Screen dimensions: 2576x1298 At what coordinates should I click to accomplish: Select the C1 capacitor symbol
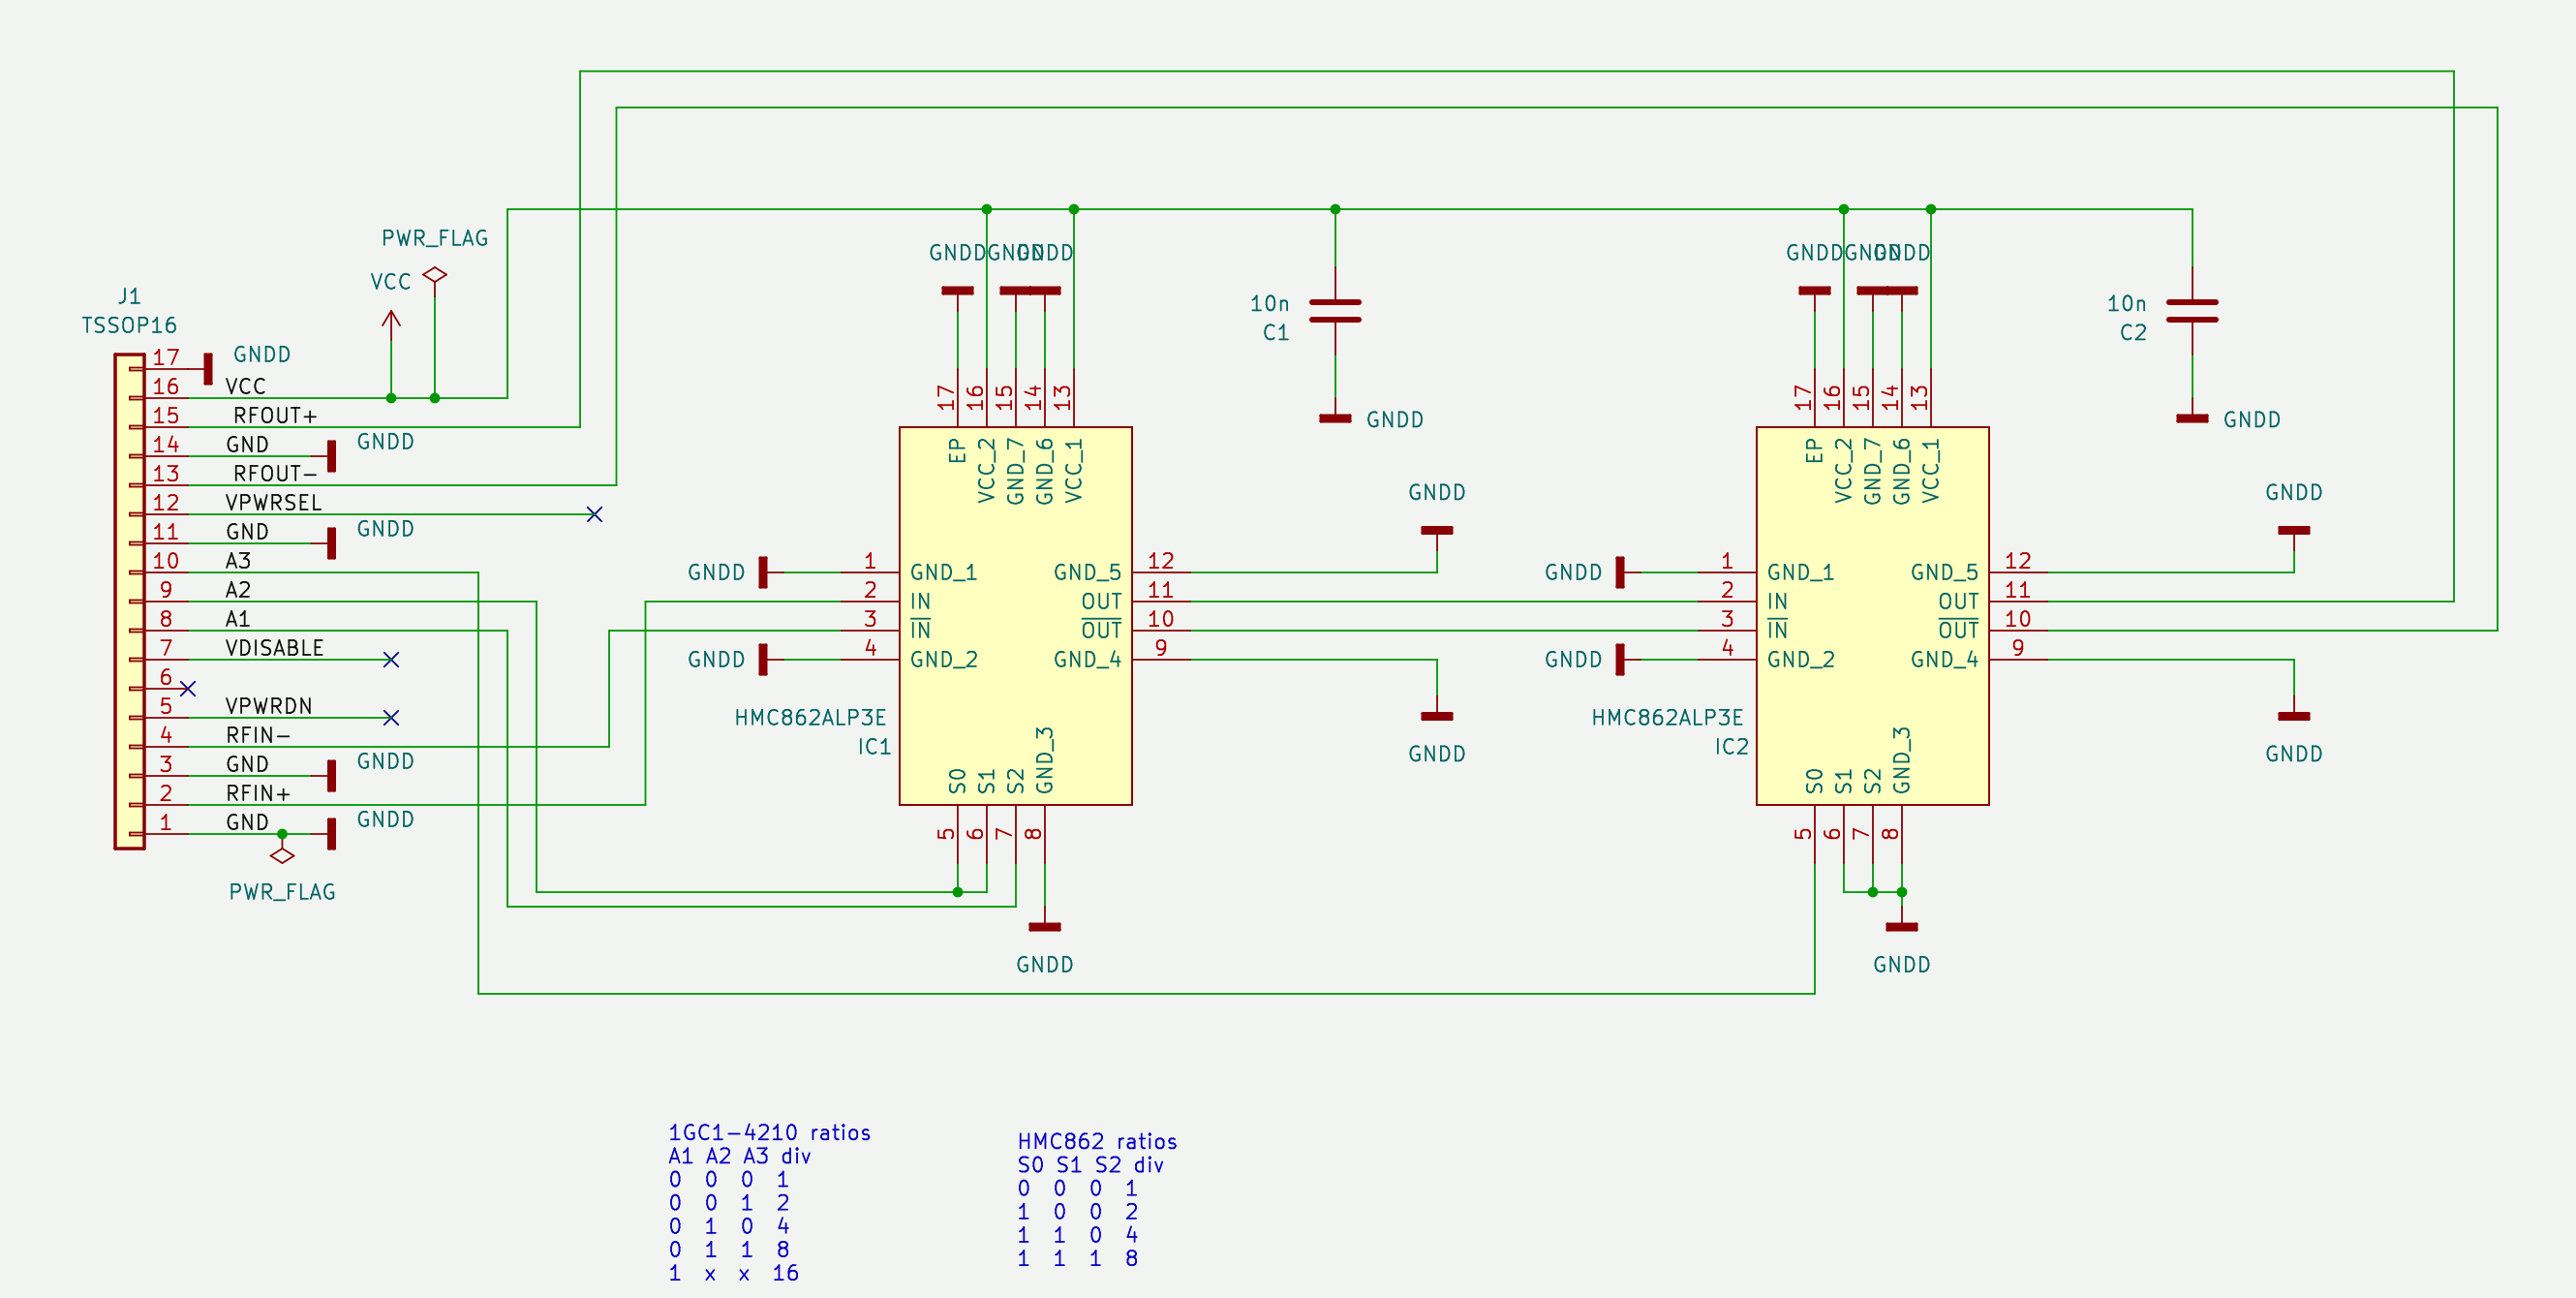[1335, 311]
